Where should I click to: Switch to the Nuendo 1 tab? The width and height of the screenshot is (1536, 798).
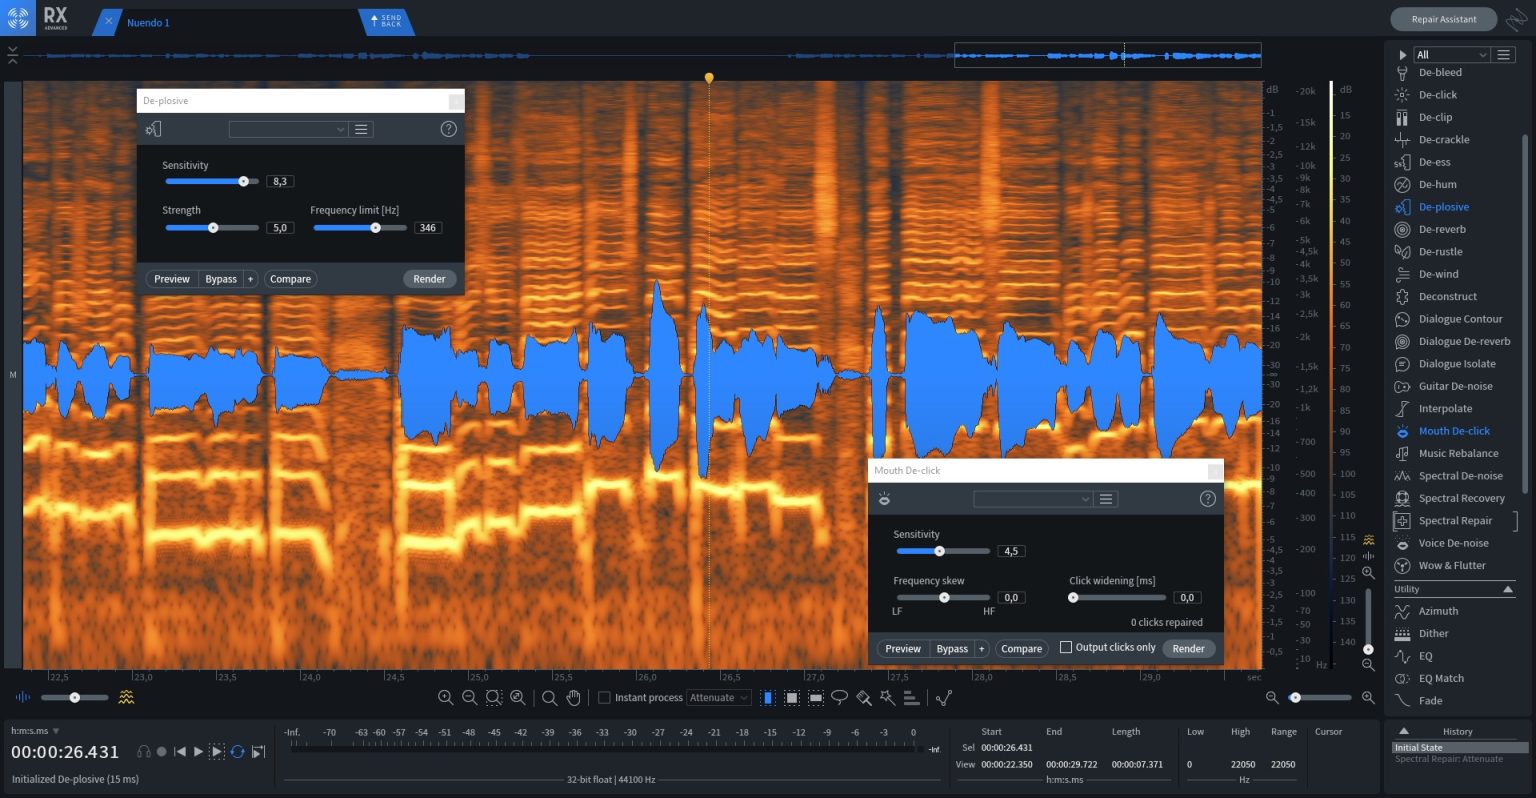pos(148,22)
